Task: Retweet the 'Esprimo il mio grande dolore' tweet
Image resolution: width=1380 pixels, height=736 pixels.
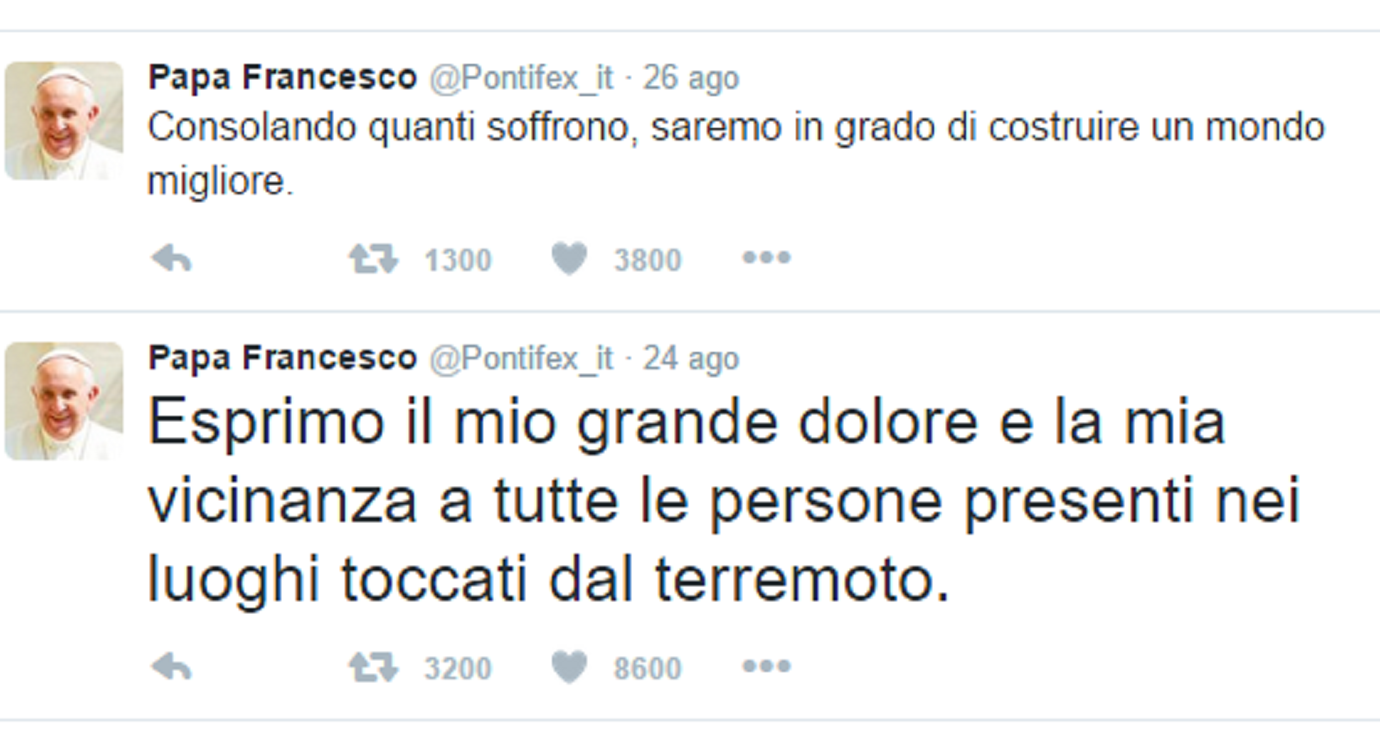Action: 373,667
